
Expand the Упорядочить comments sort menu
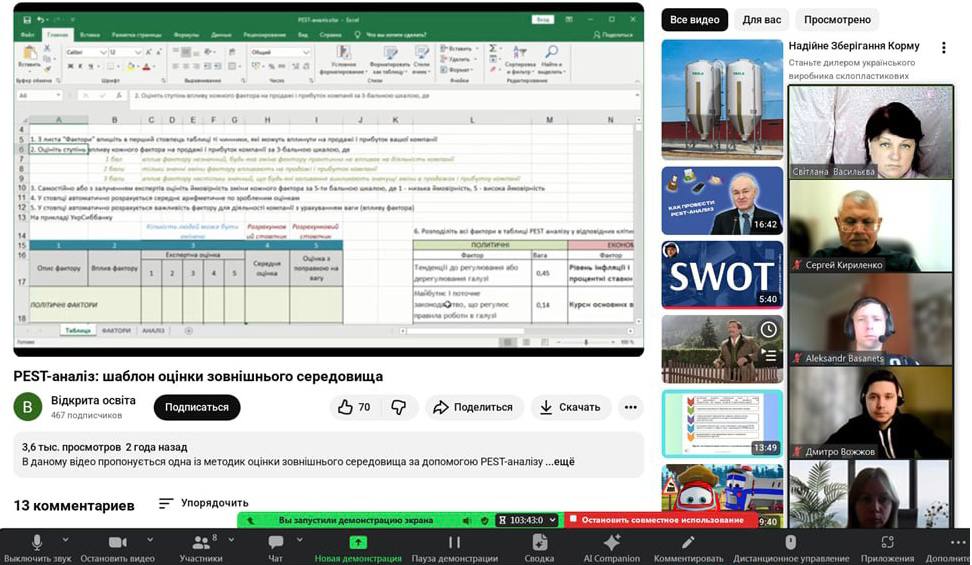click(204, 503)
